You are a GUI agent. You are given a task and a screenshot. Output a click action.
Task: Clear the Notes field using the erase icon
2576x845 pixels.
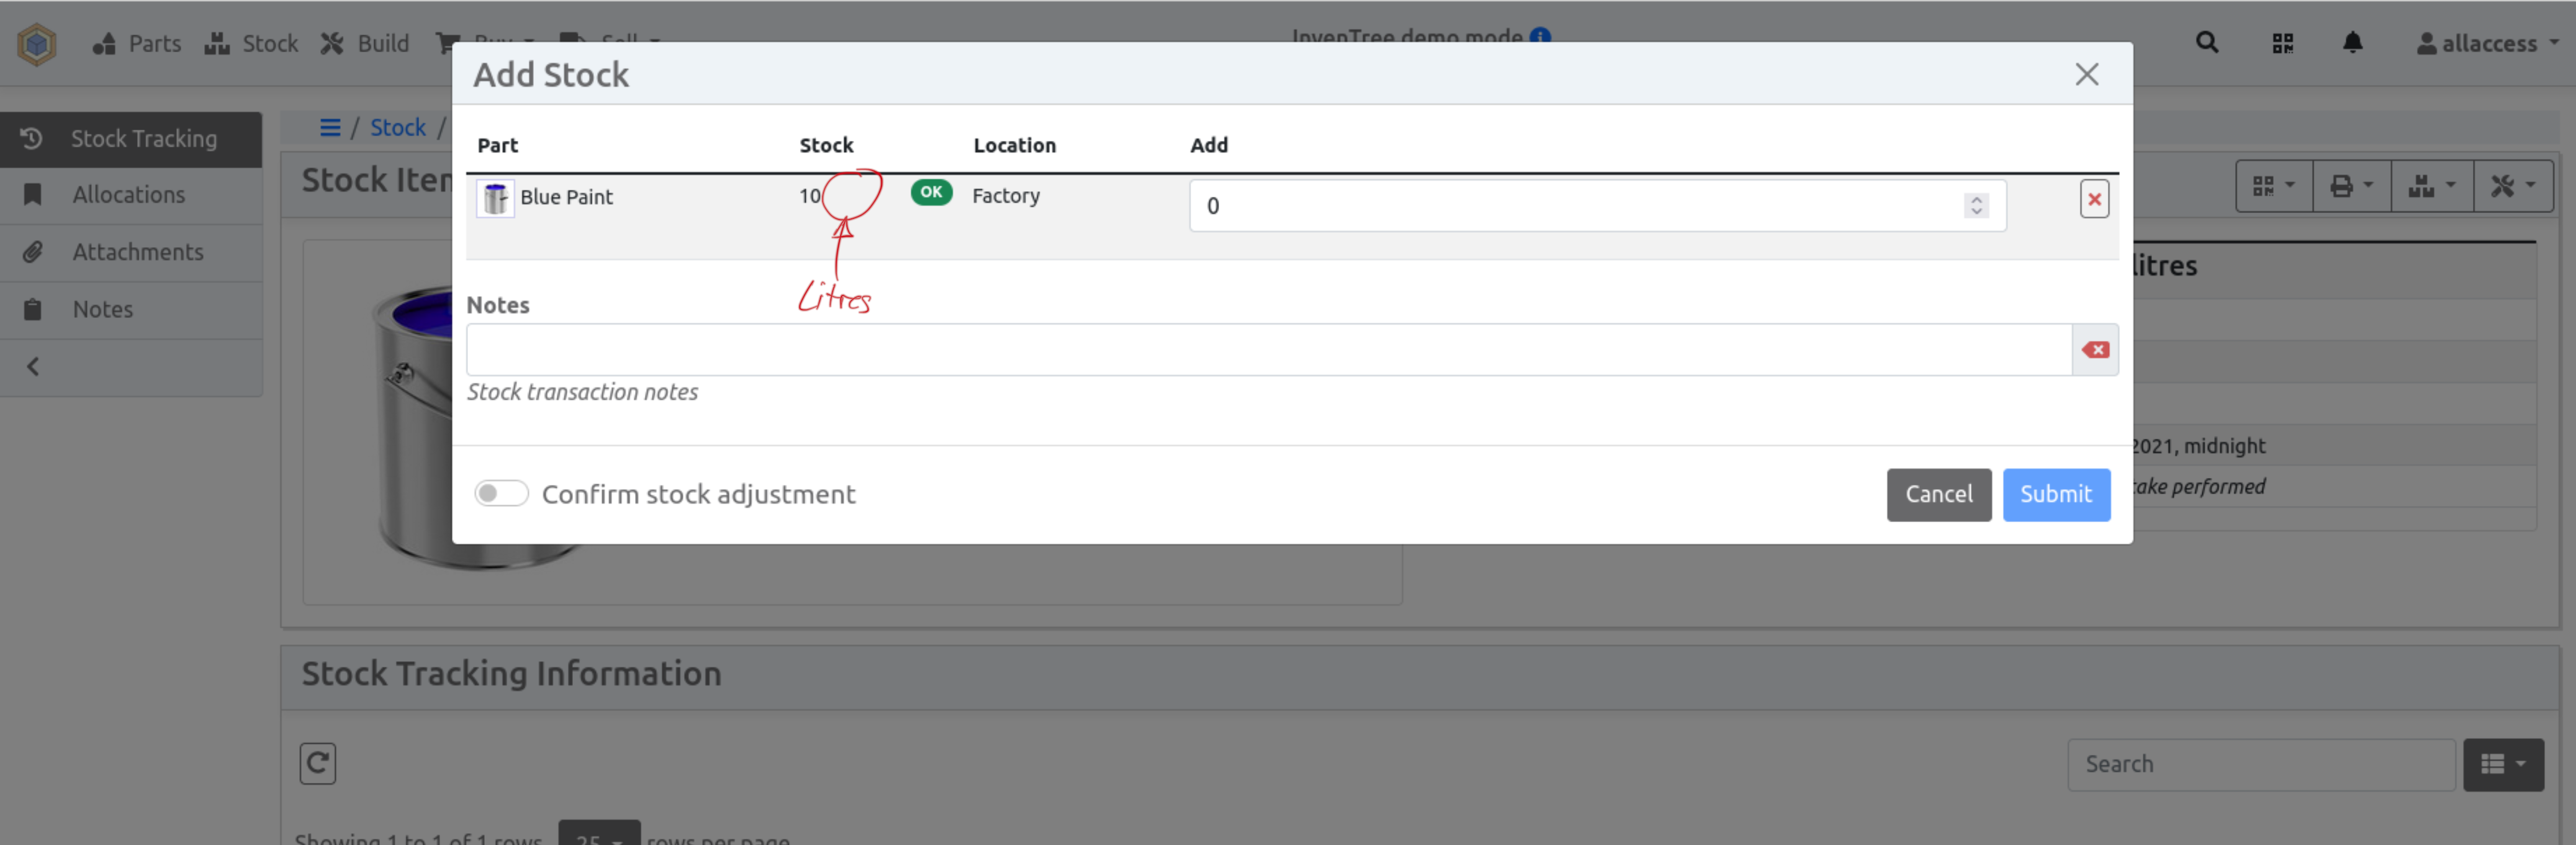pos(2095,349)
